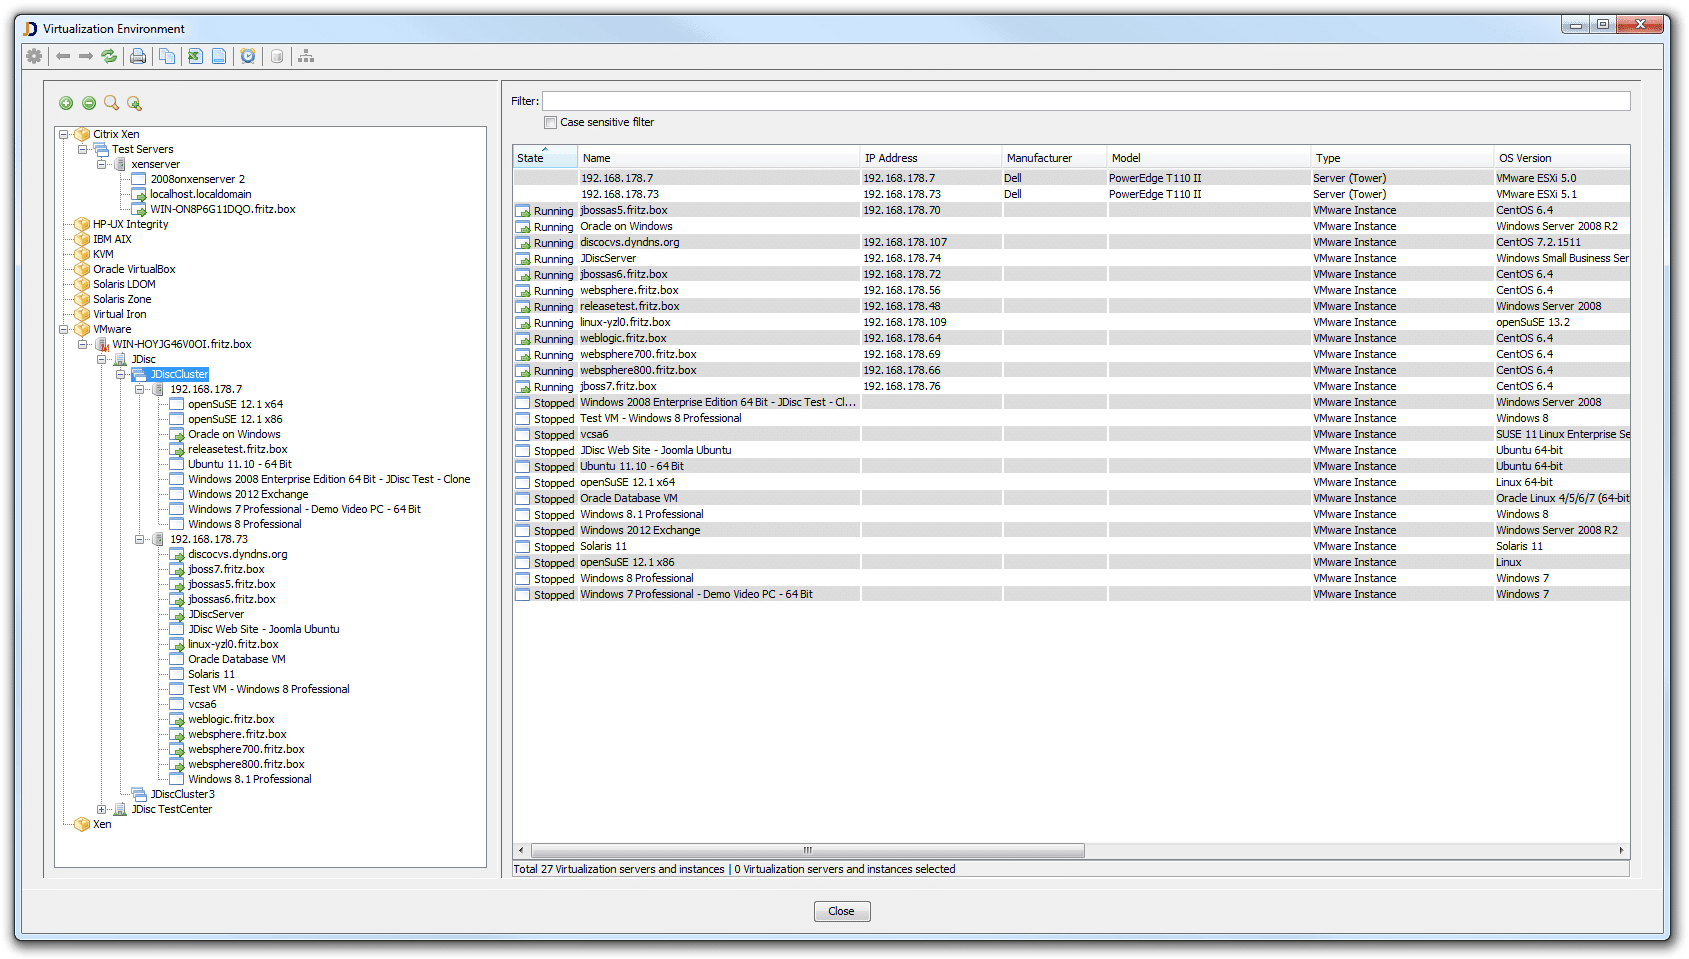Screen dimensions: 1689x959
Task: Click the alarm clock toolbar icon
Action: (x=248, y=57)
